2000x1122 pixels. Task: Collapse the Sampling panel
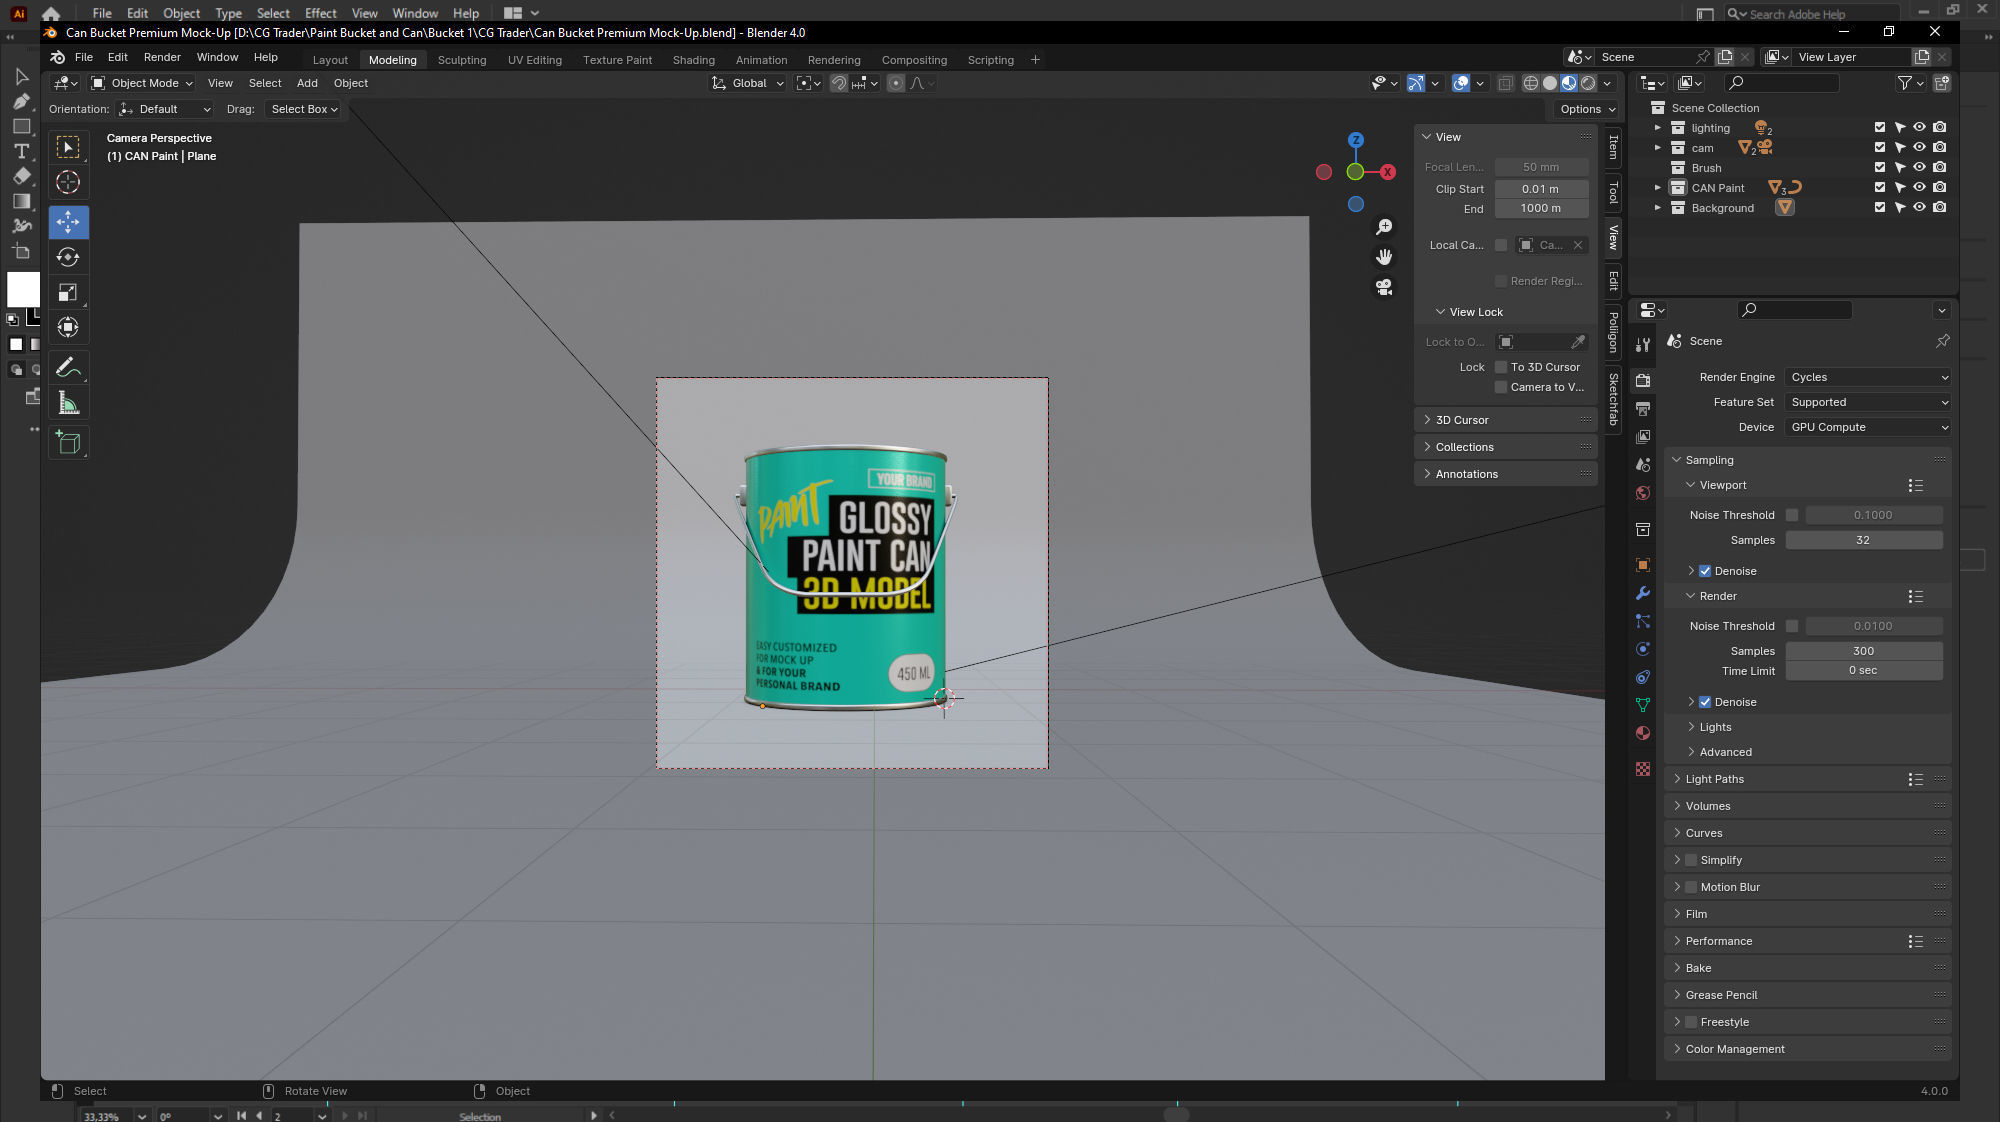coord(1709,460)
